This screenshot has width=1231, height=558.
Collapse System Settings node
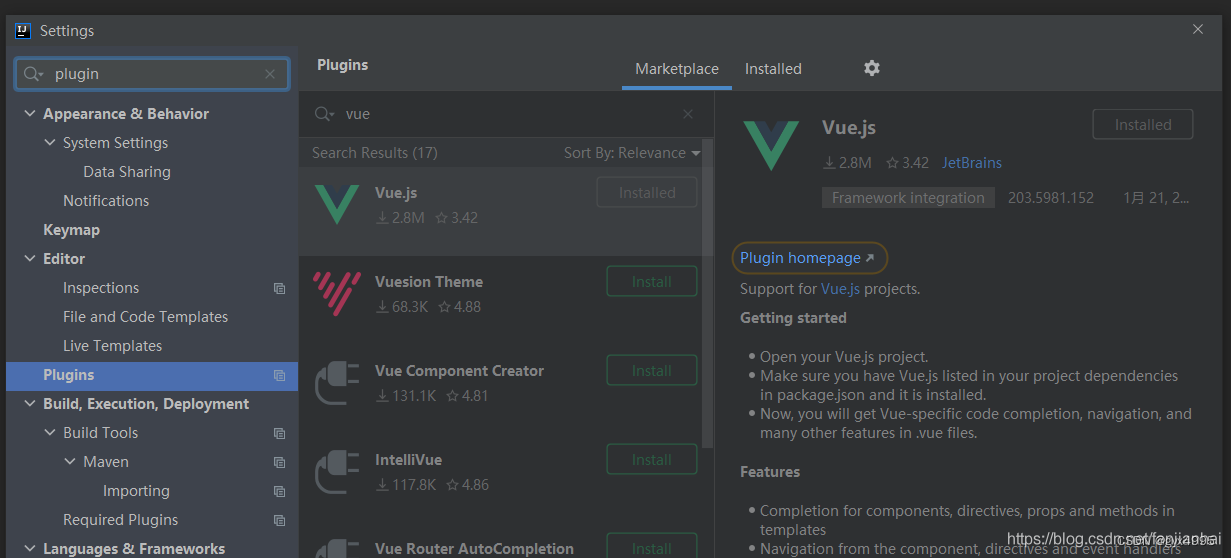click(x=50, y=143)
